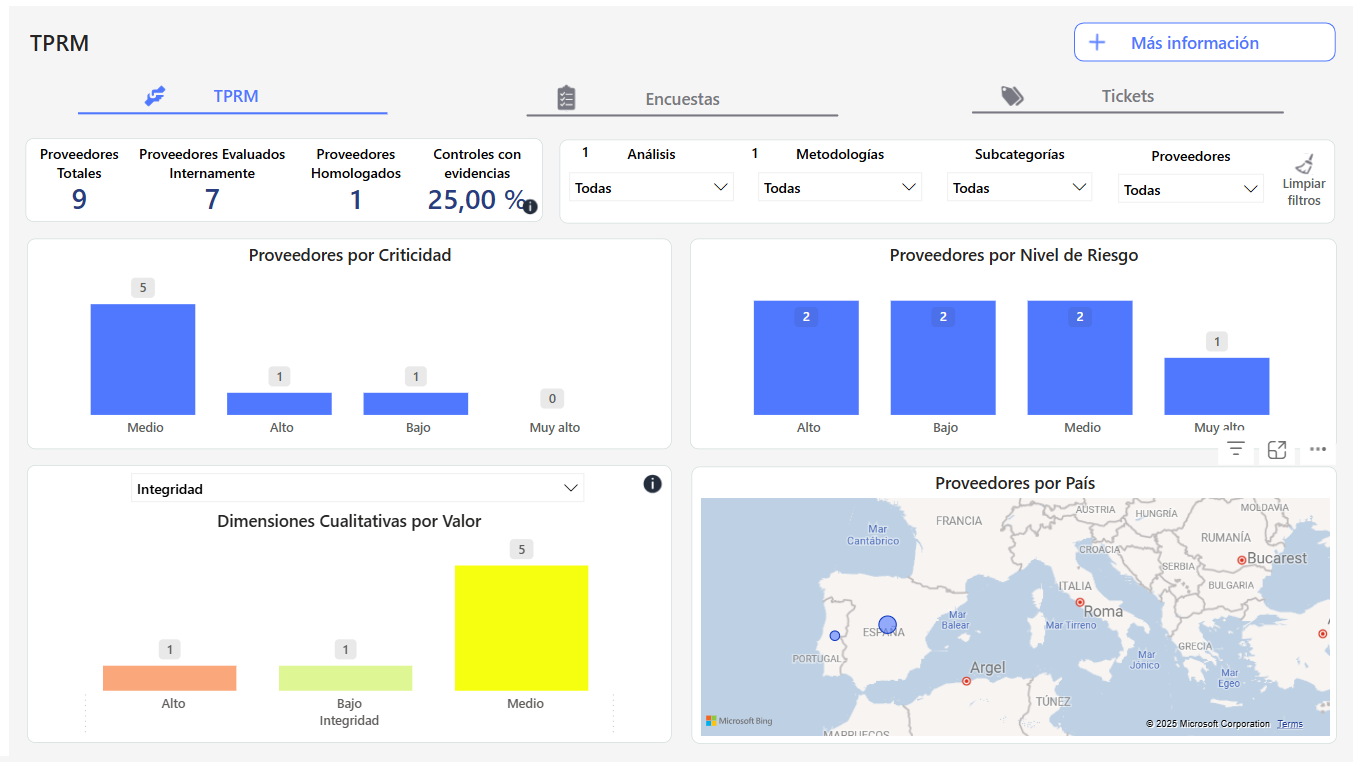Select the yellow Medio bar in Dimensiones chart
The image size is (1353, 762).
click(x=521, y=628)
